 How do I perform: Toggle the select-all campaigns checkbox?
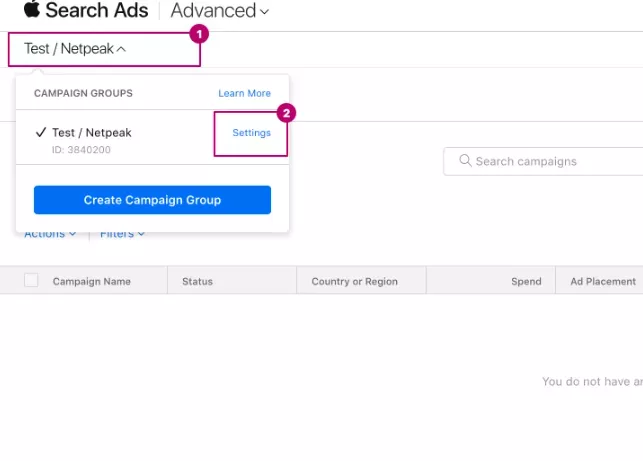click(31, 281)
